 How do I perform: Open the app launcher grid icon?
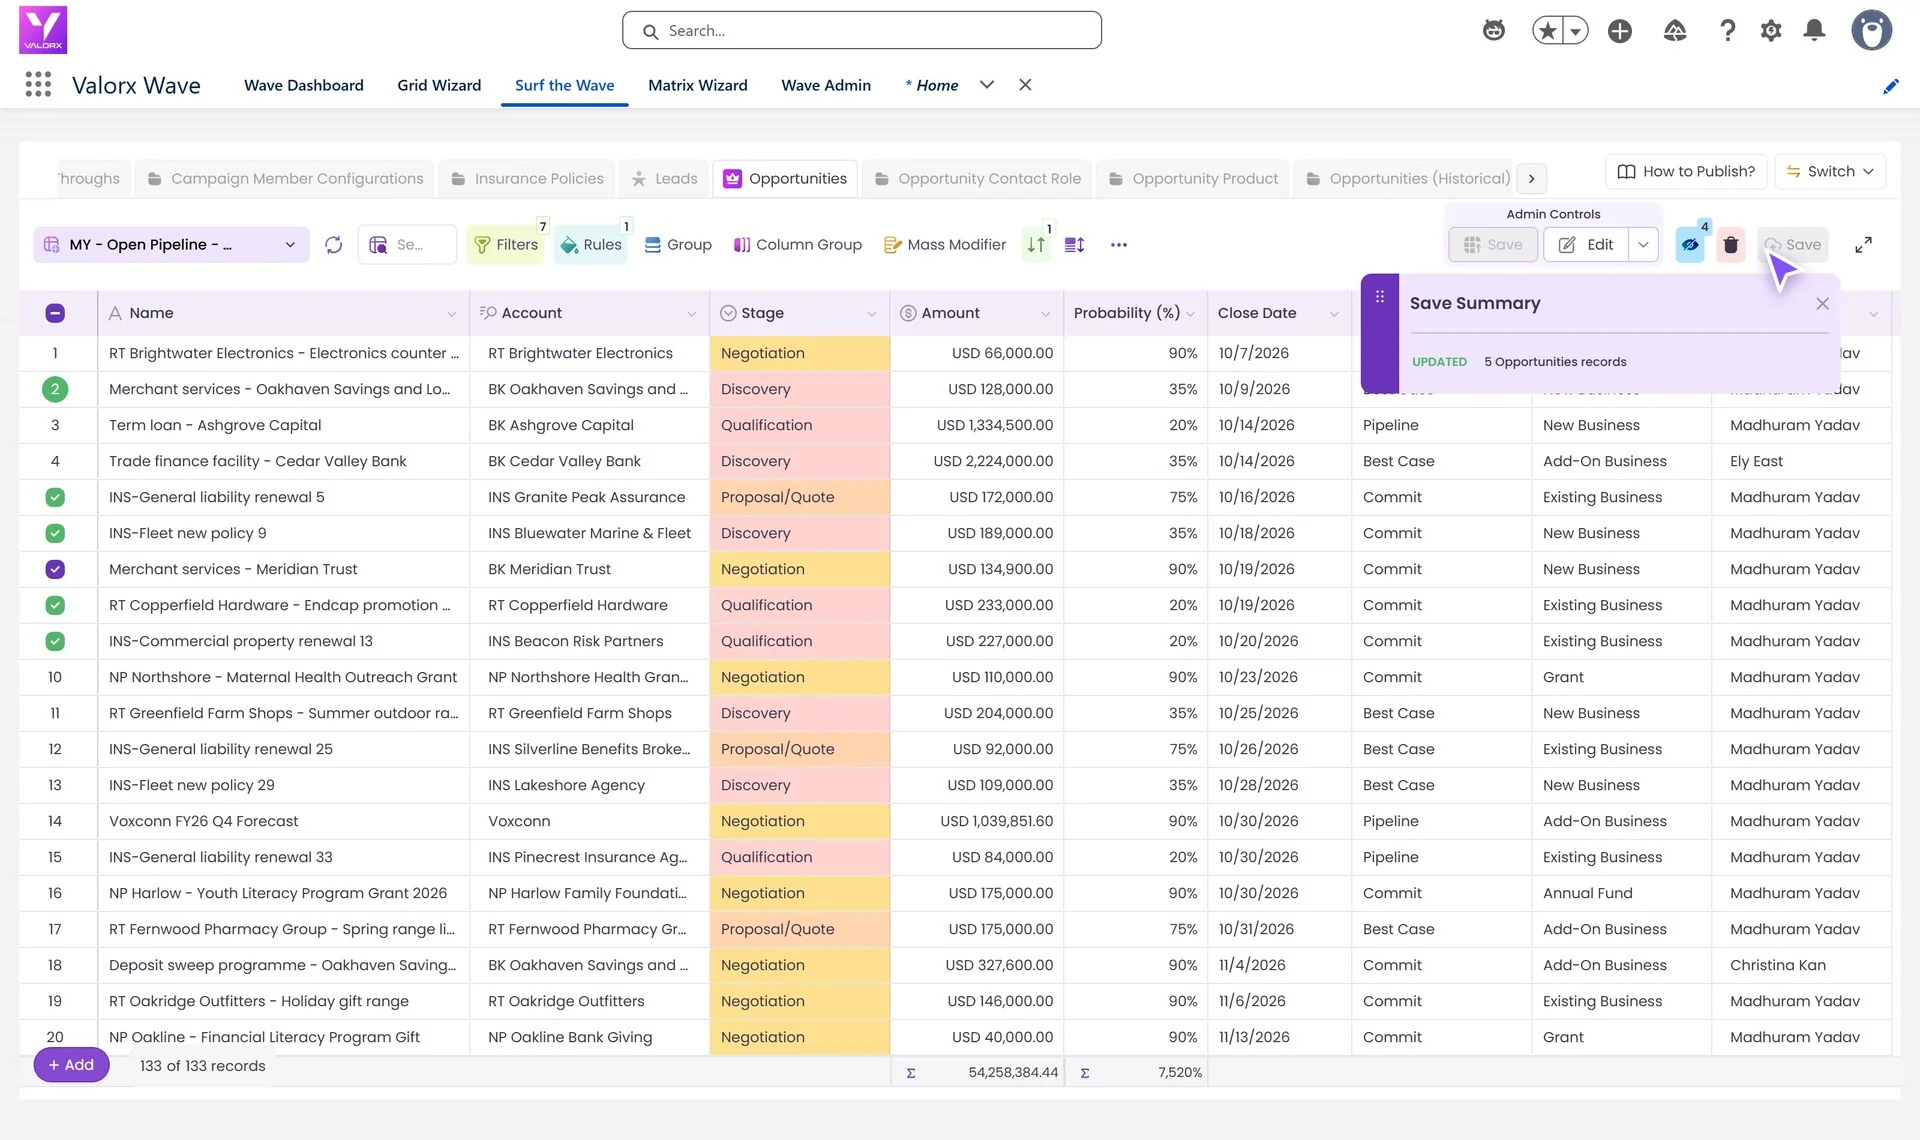tap(38, 85)
